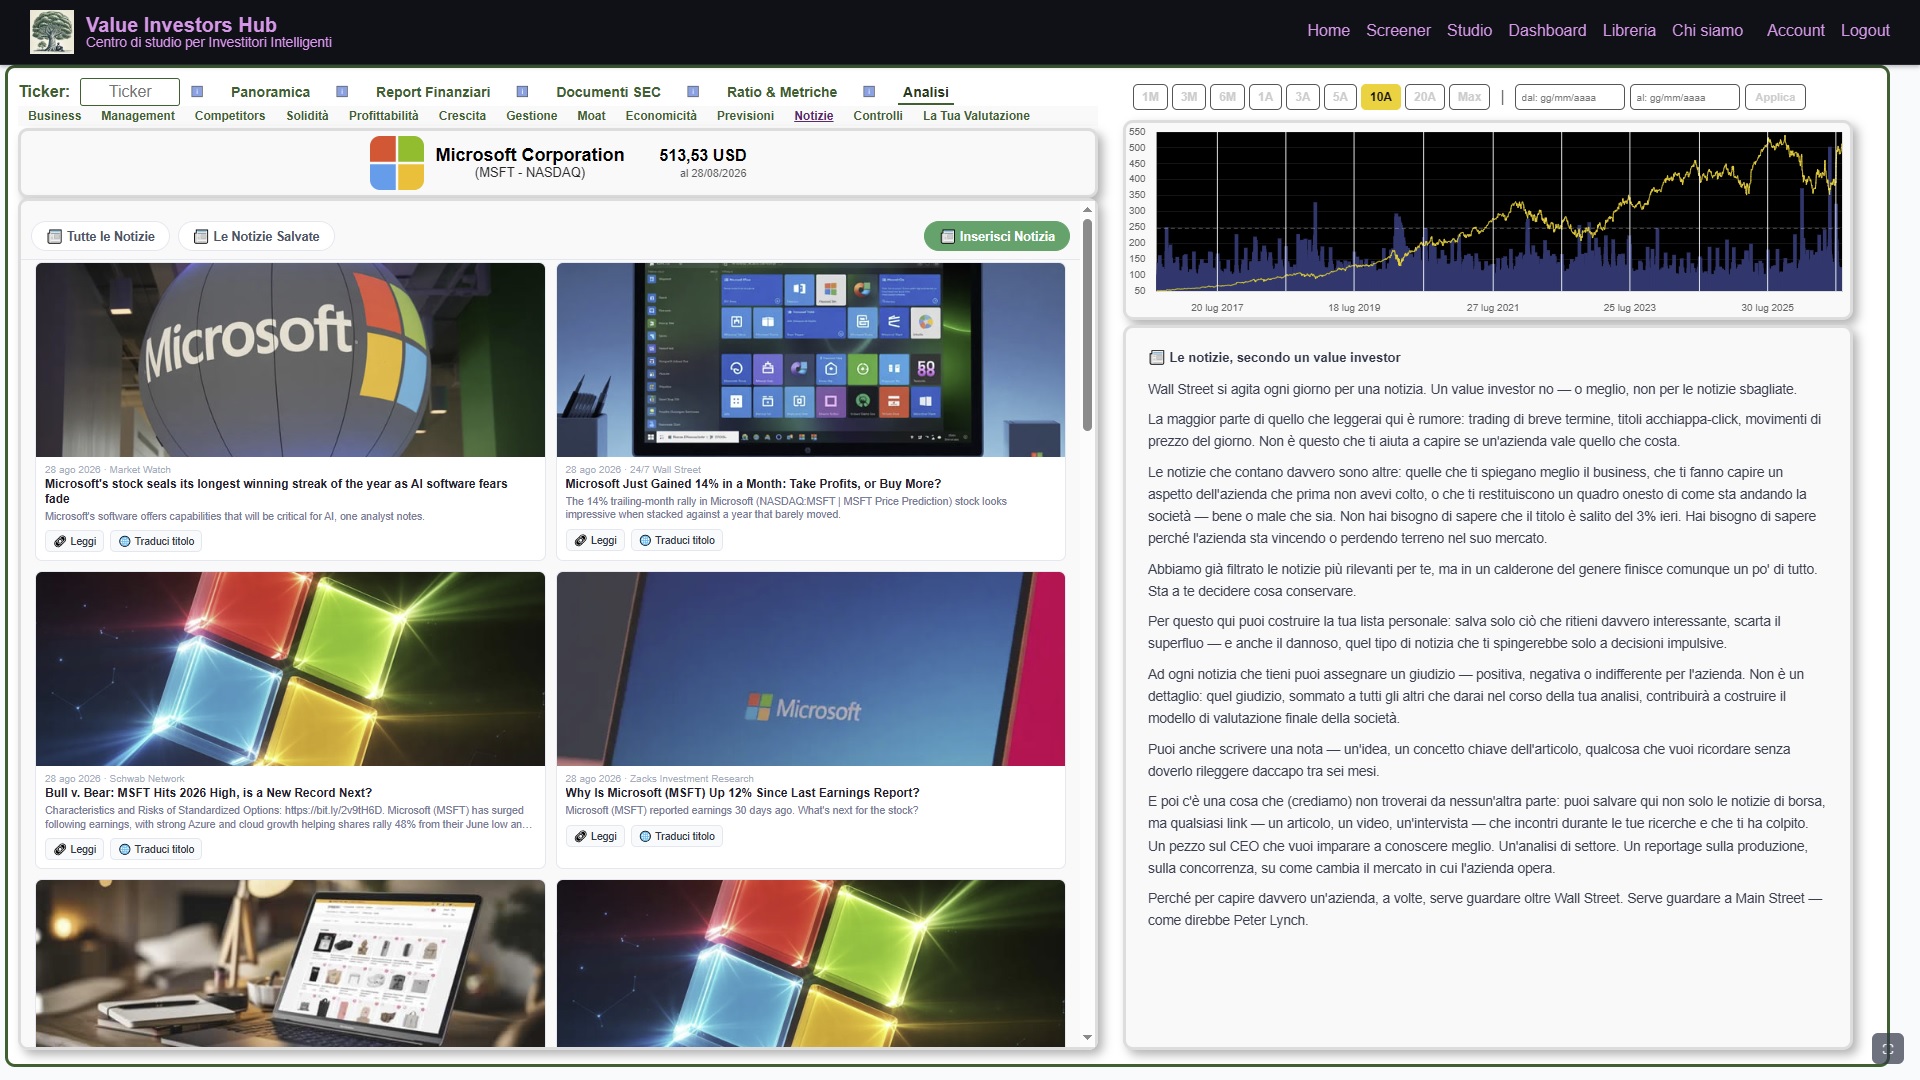Viewport: 1920px width, 1080px height.
Task: Select the Solidità sub-tab
Action: [307, 116]
